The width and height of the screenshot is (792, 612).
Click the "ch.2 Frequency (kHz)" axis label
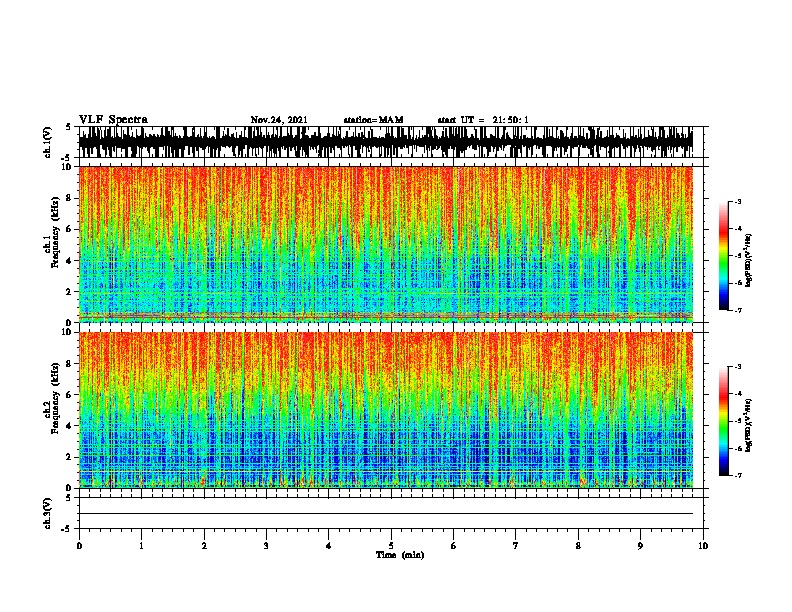click(x=53, y=398)
